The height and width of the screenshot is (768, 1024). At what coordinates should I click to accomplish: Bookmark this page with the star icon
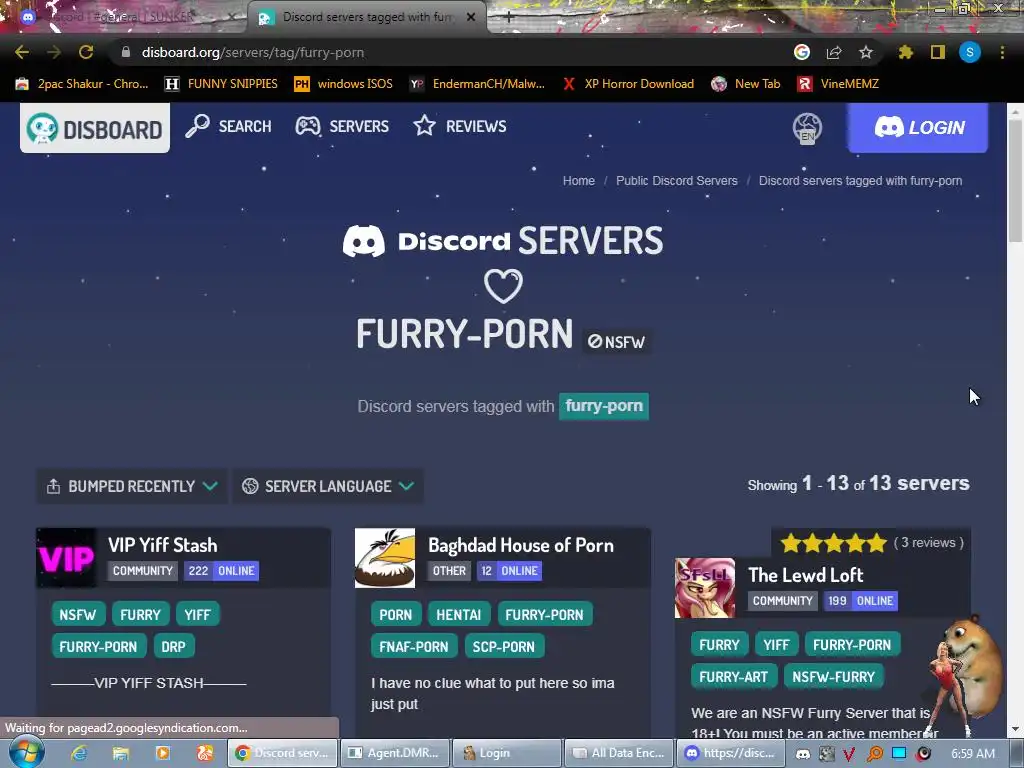pos(866,52)
